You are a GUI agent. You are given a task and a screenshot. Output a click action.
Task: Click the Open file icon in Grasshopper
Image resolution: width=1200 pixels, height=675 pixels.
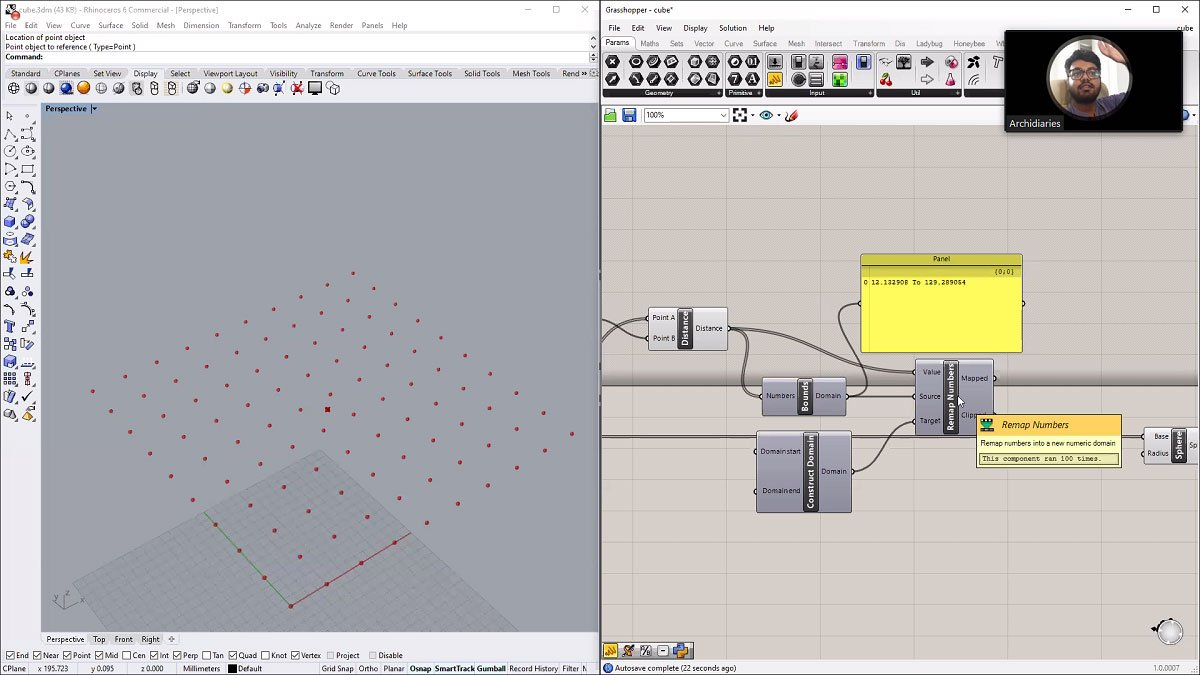pyautogui.click(x=610, y=116)
